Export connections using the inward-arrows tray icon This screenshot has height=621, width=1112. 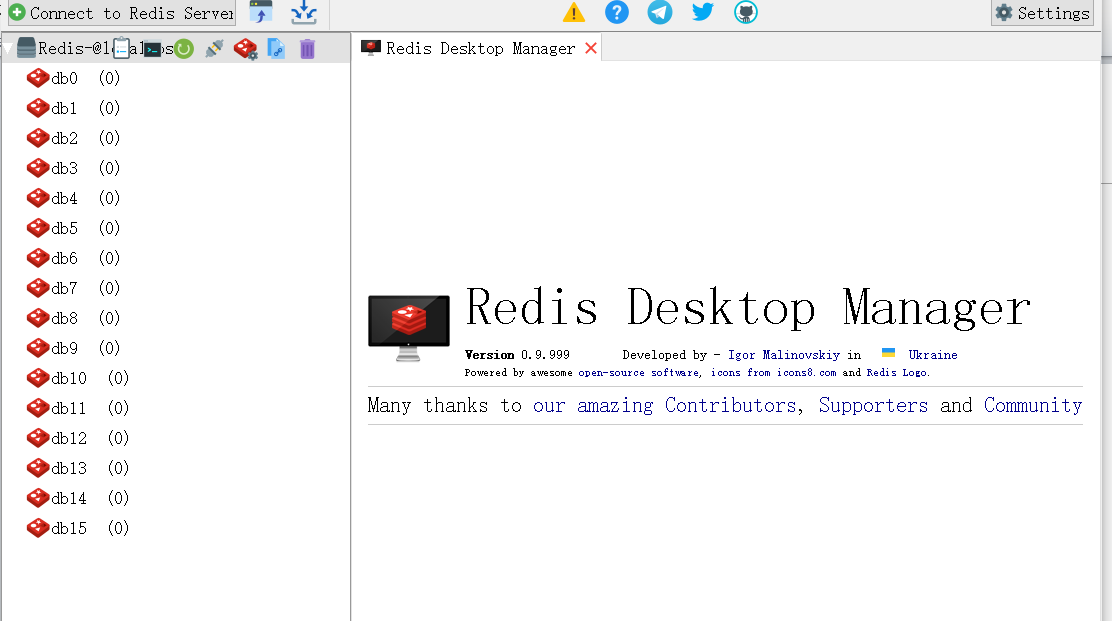point(304,12)
